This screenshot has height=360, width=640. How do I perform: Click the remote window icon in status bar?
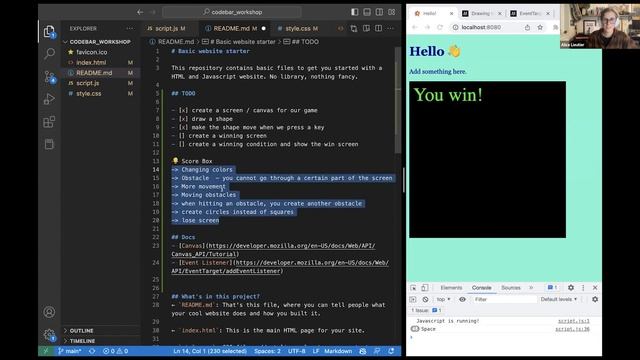pyautogui.click(x=46, y=351)
